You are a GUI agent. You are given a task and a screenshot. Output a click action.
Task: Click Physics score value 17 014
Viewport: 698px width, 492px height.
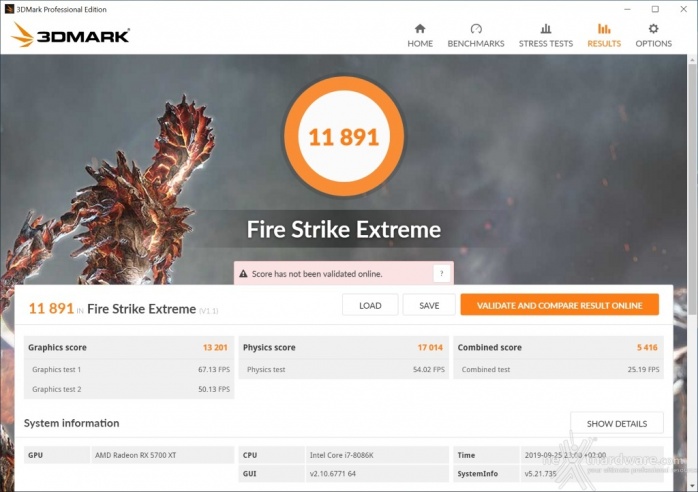point(430,347)
